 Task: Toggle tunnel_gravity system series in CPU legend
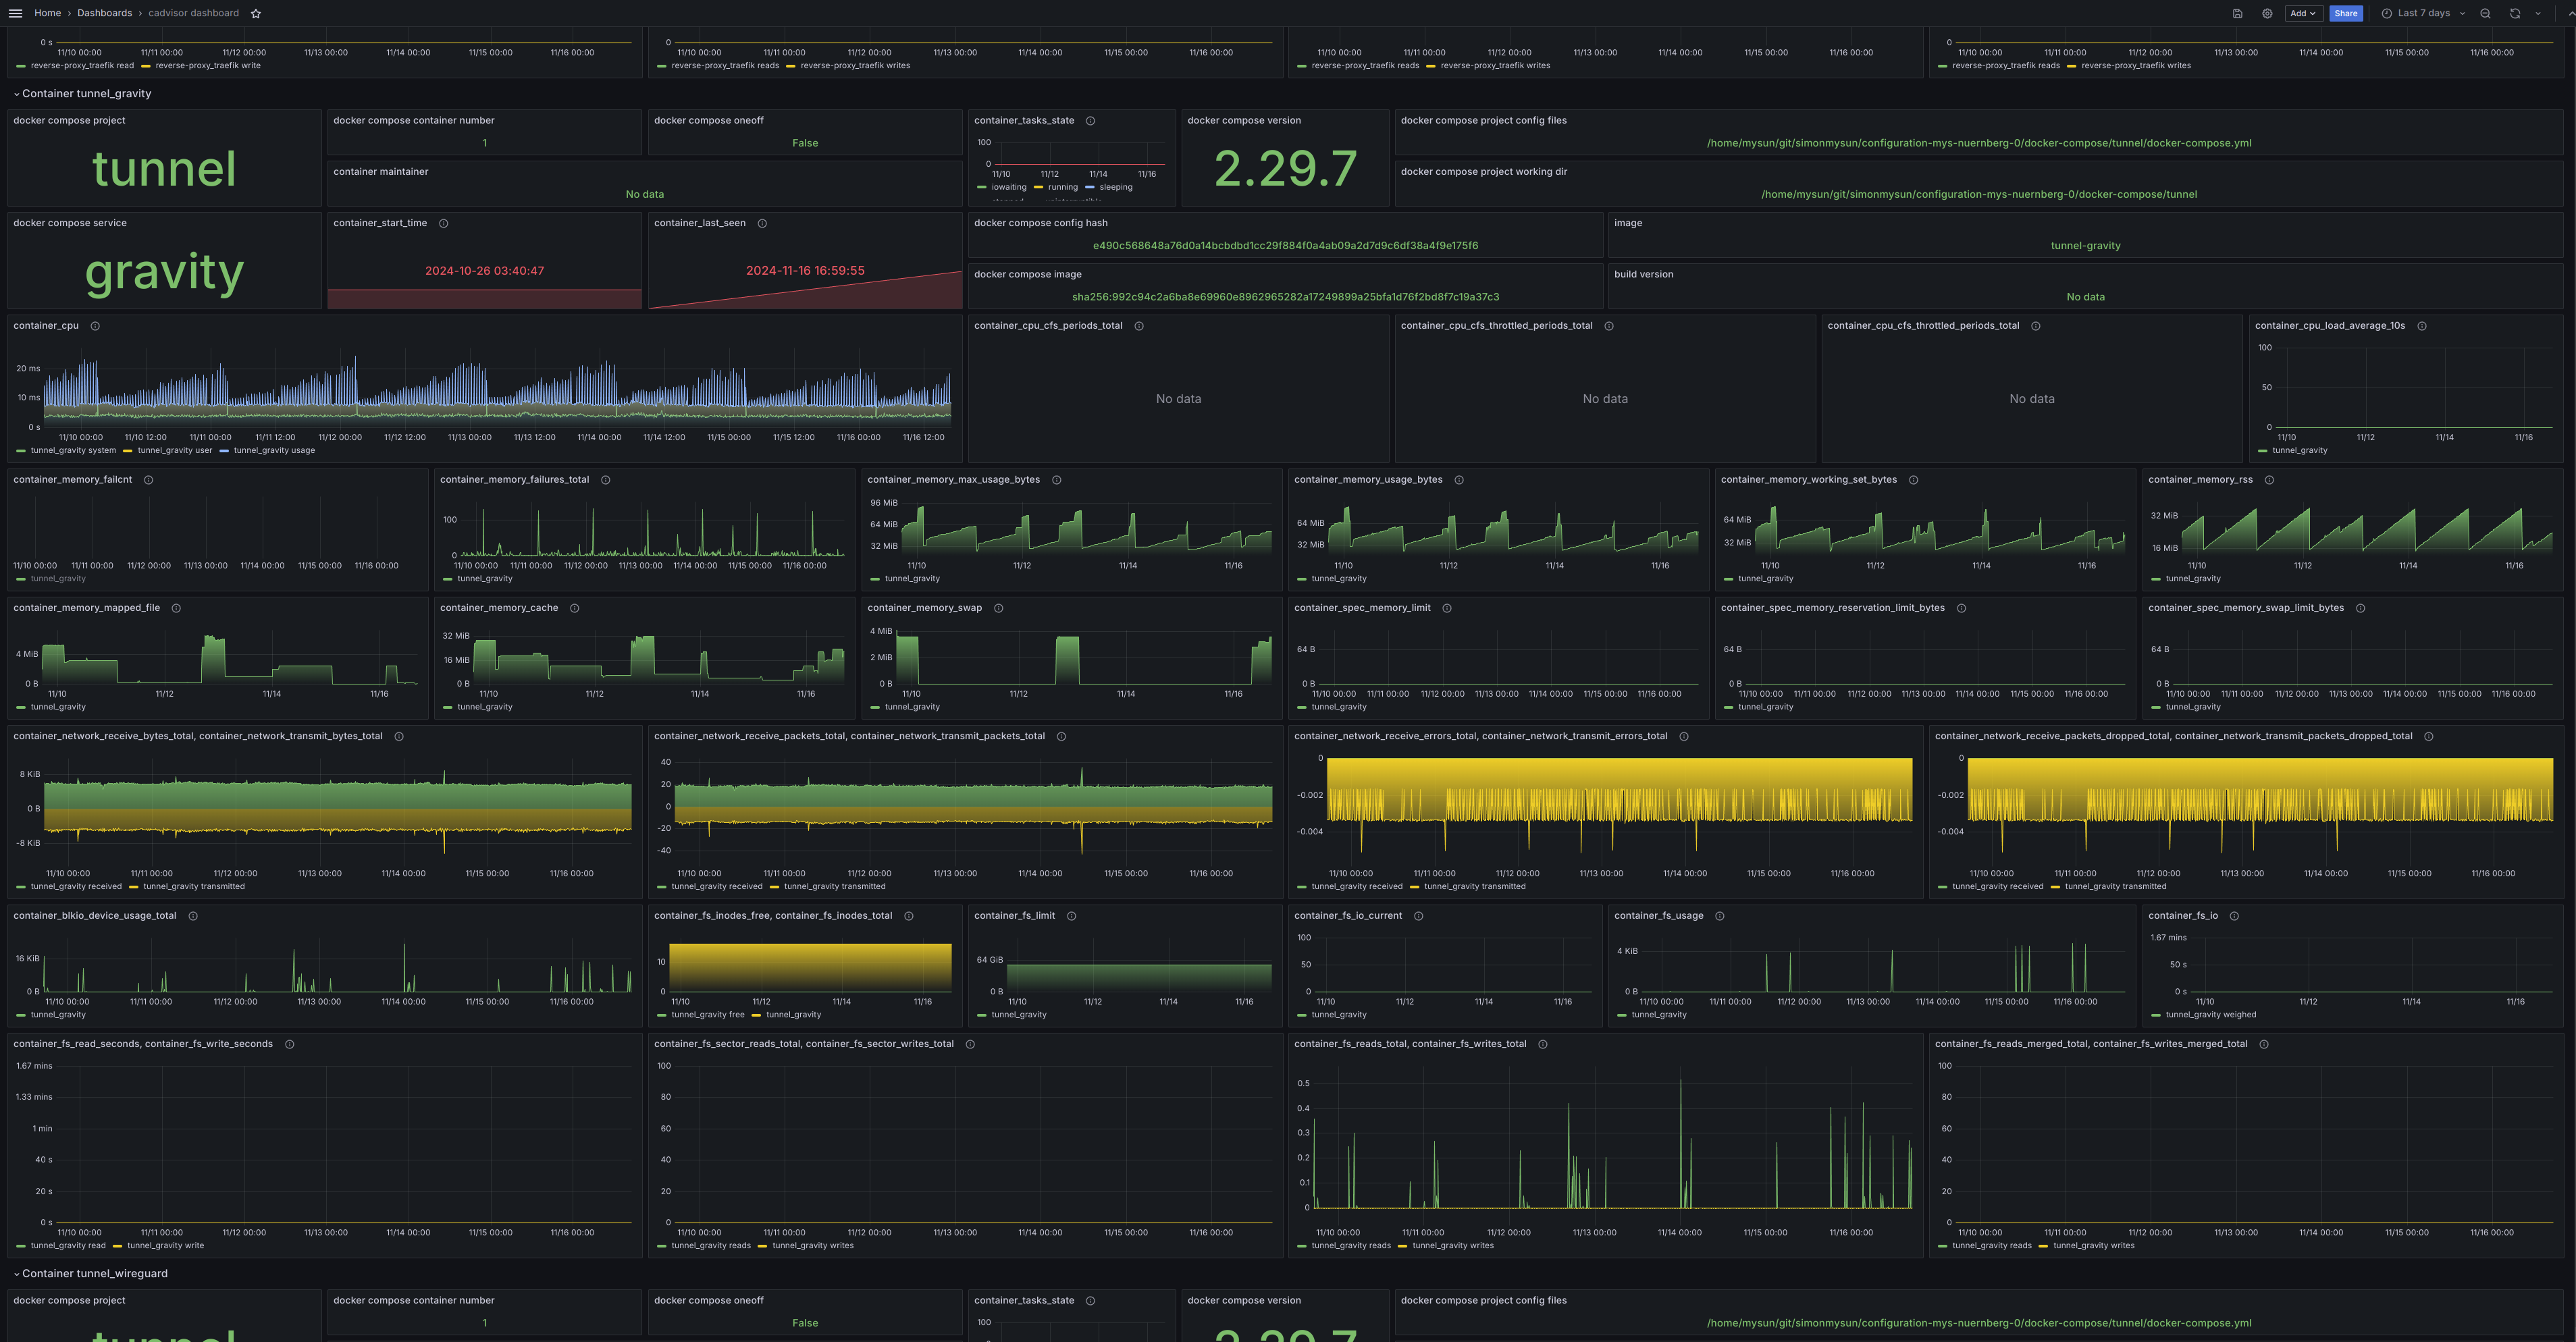[x=73, y=451]
